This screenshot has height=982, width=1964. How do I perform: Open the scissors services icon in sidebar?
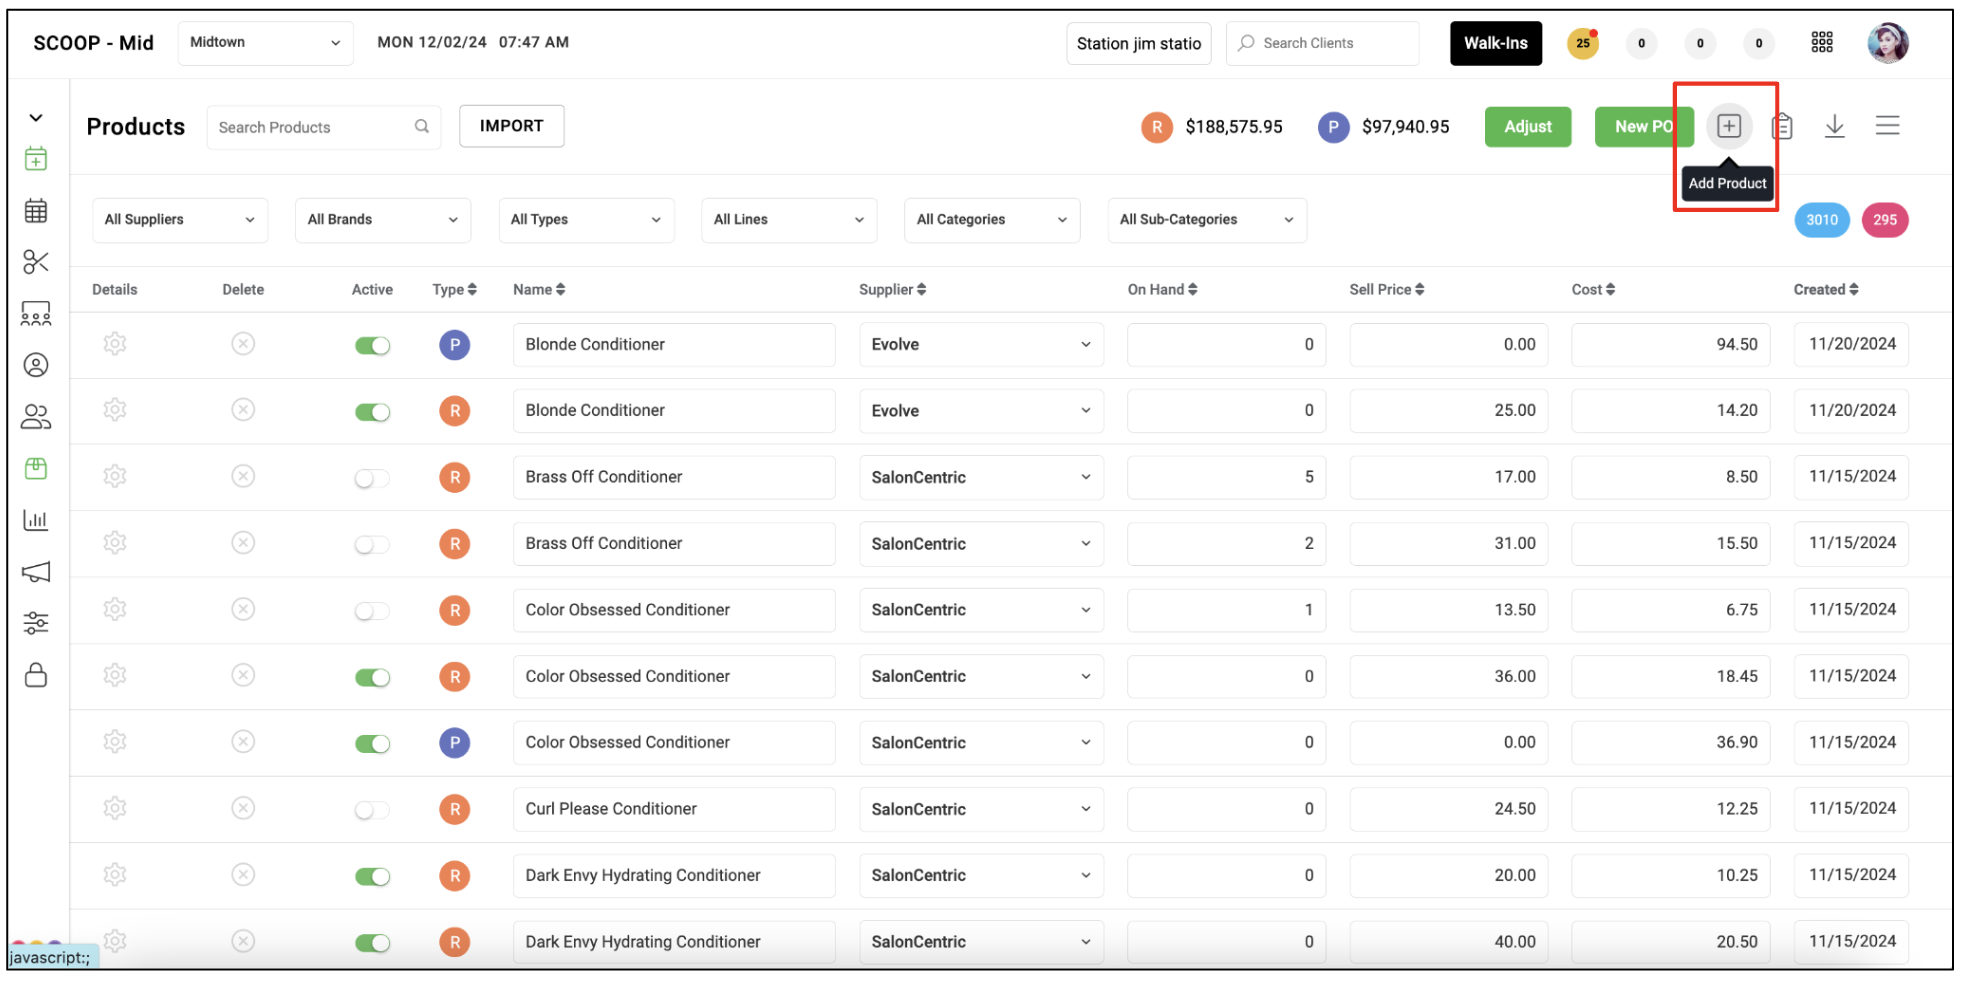(x=36, y=262)
